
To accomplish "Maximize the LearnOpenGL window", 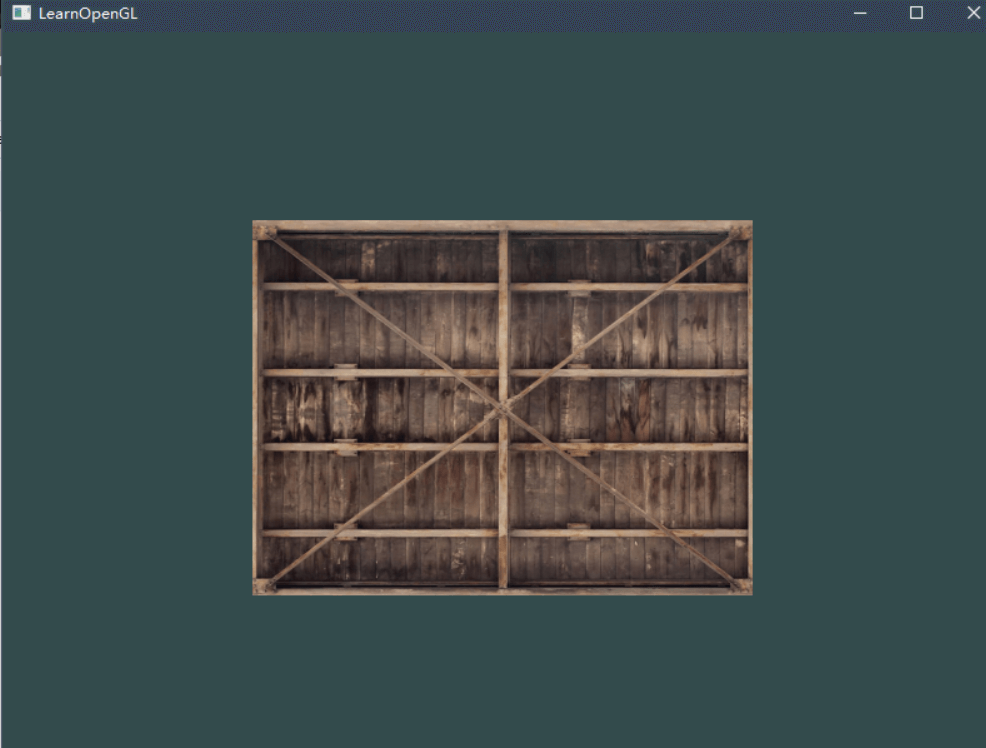I will coord(916,13).
